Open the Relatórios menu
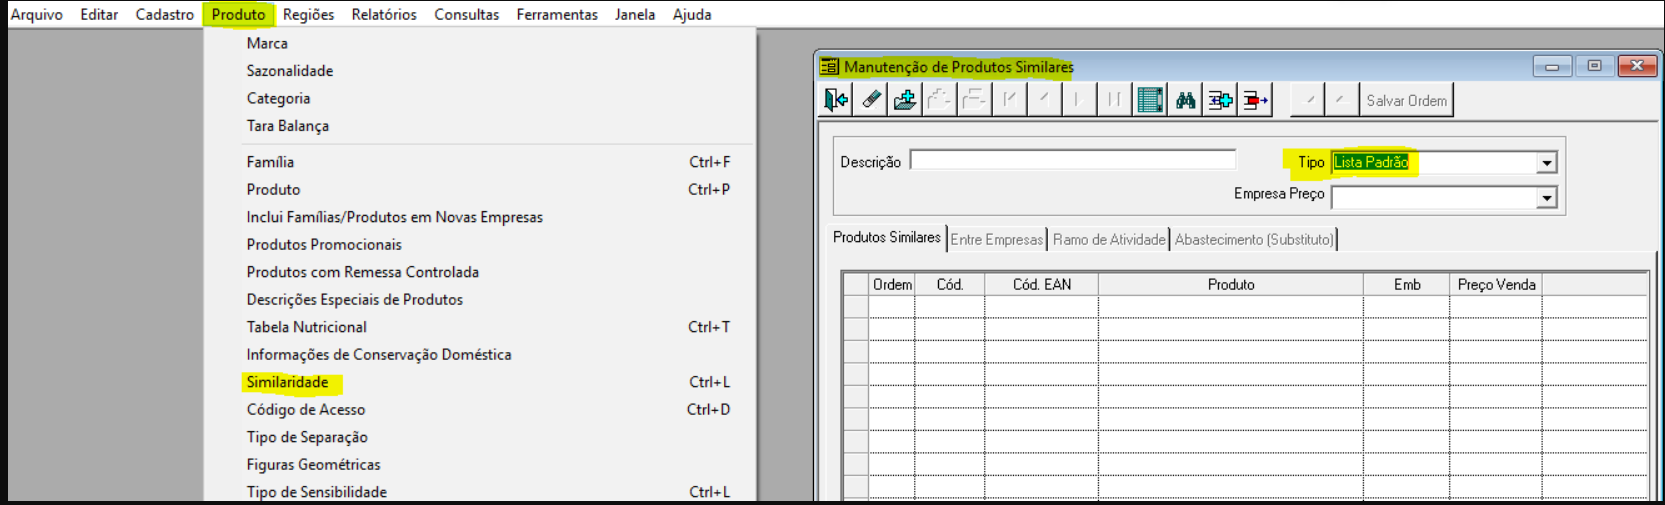 384,15
